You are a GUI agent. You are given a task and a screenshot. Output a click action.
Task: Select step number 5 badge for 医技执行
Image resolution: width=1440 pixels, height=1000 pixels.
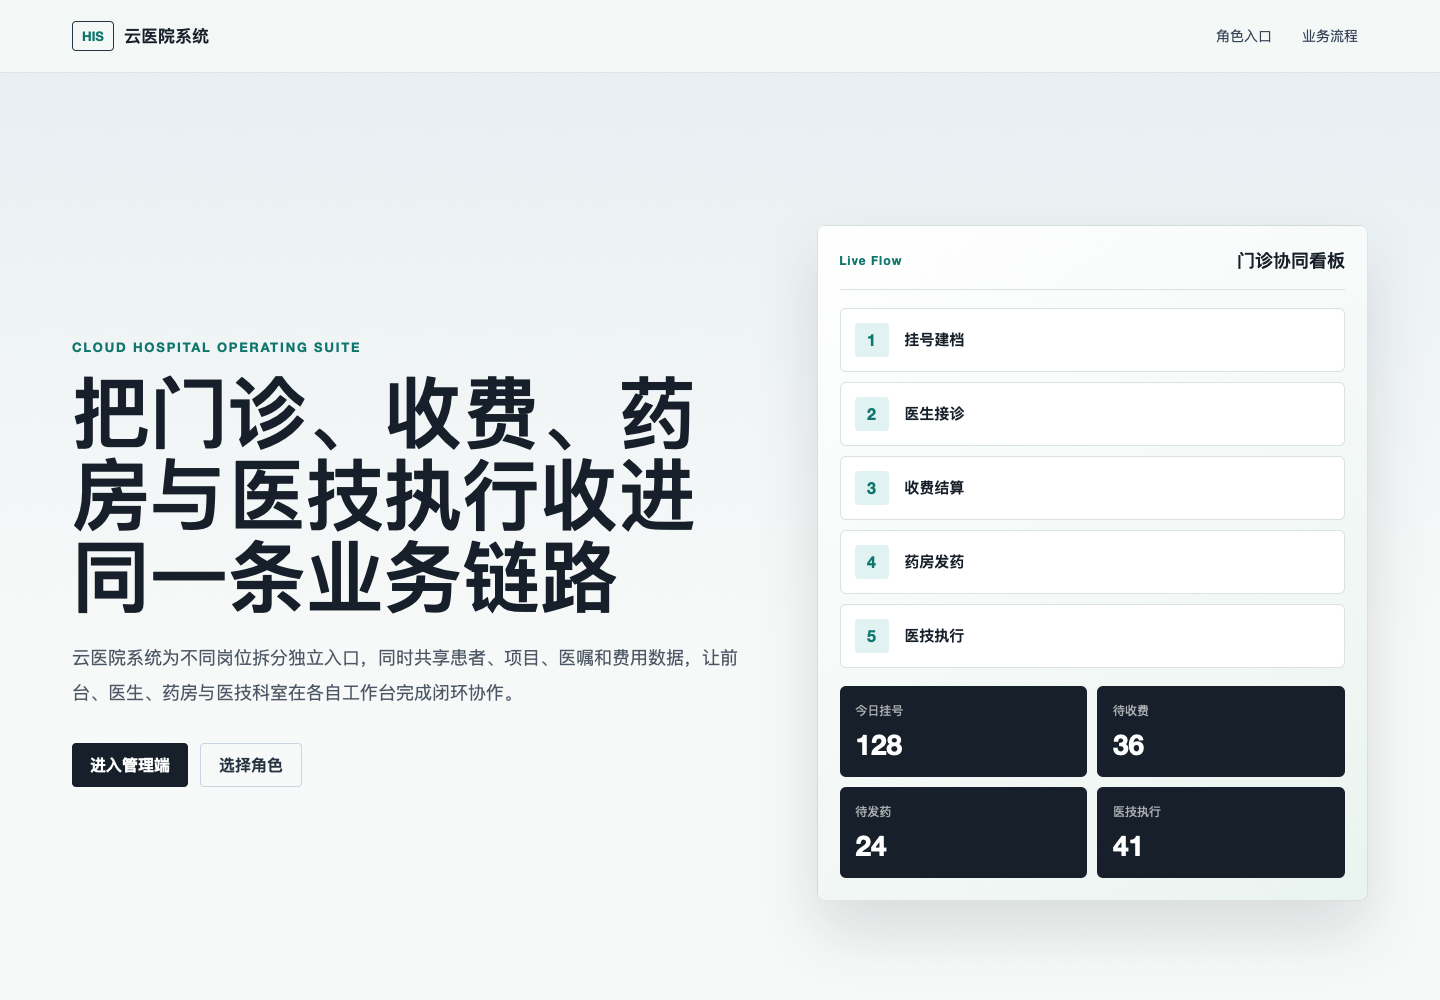point(872,636)
